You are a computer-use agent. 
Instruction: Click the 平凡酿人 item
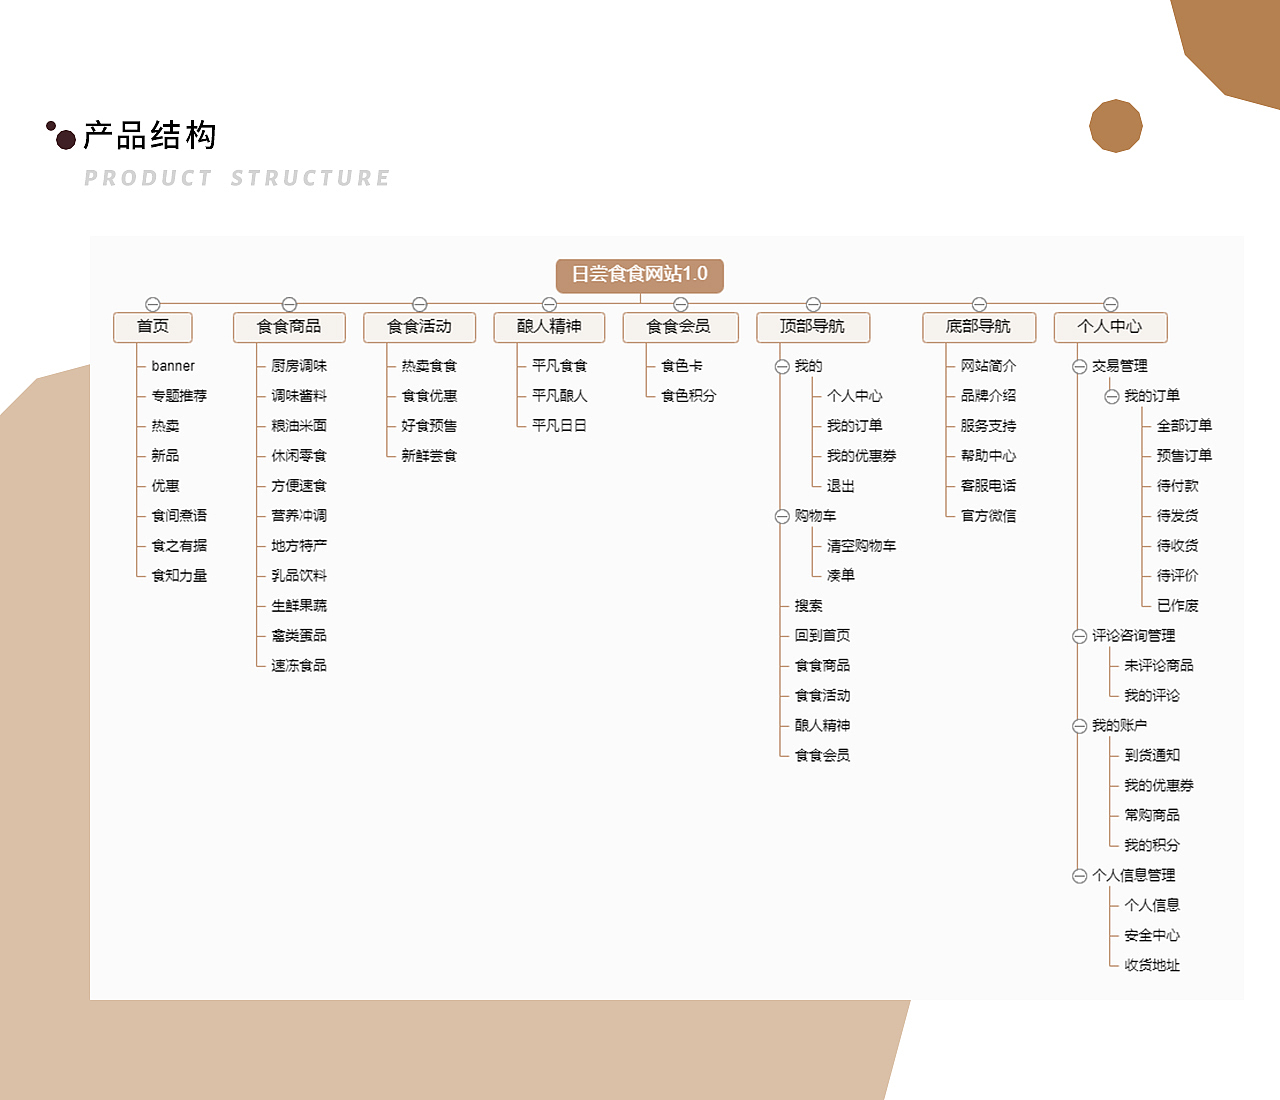tap(559, 396)
